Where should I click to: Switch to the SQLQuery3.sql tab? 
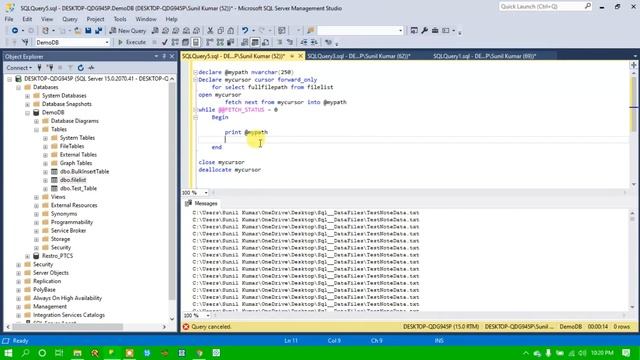(358, 56)
